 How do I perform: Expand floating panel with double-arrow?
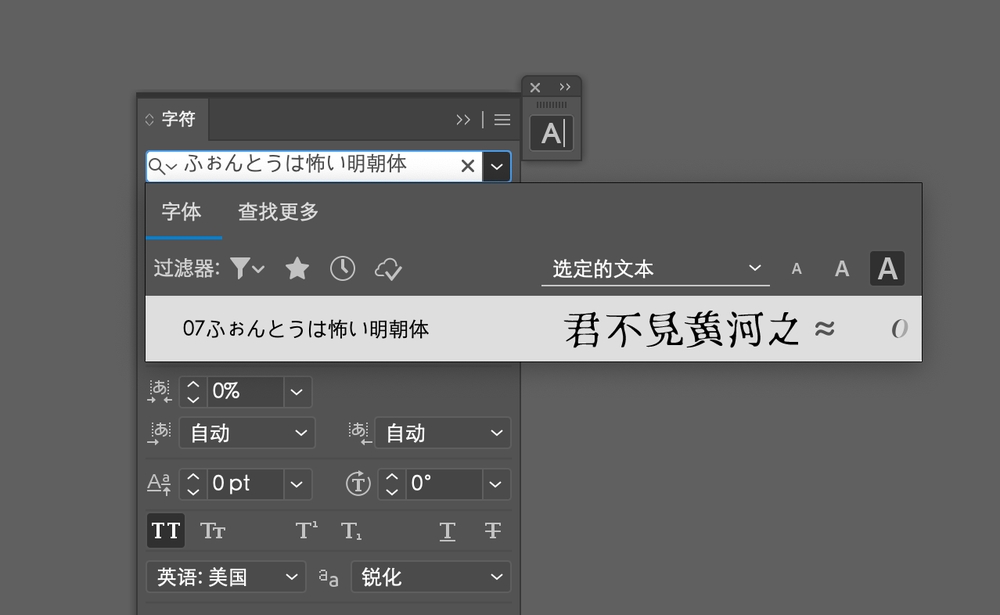(565, 87)
